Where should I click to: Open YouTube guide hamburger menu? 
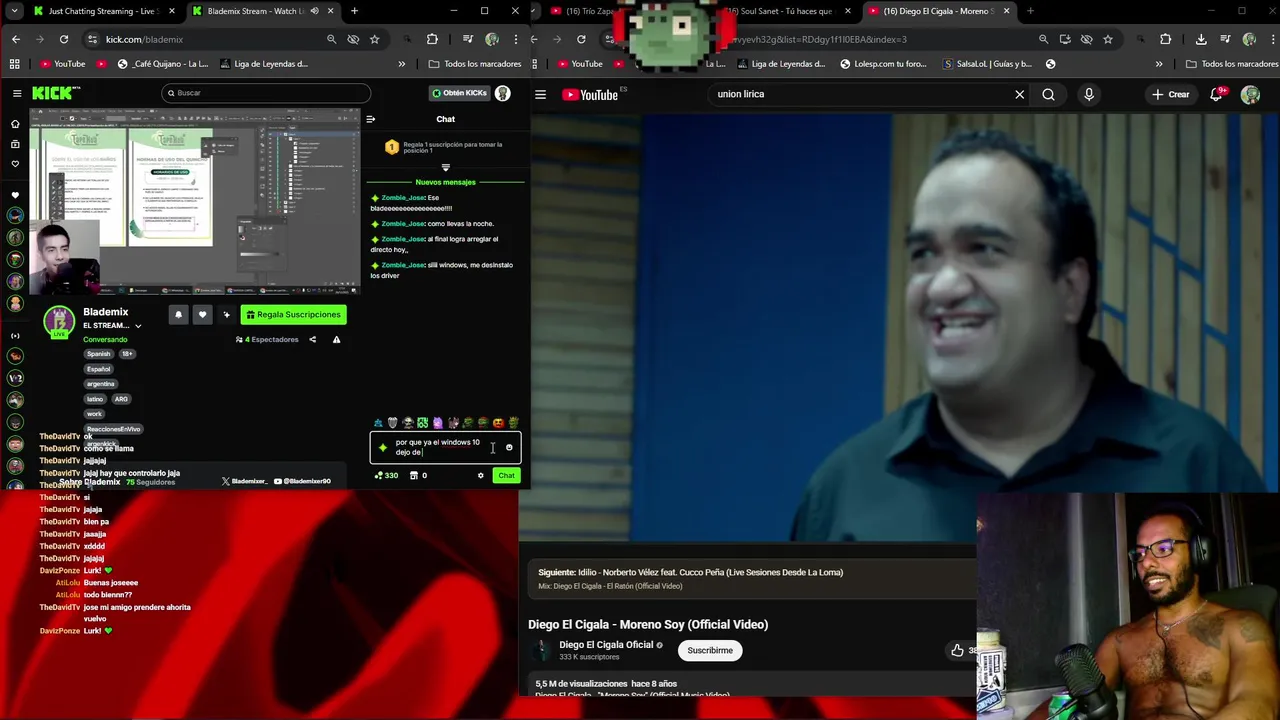click(540, 95)
